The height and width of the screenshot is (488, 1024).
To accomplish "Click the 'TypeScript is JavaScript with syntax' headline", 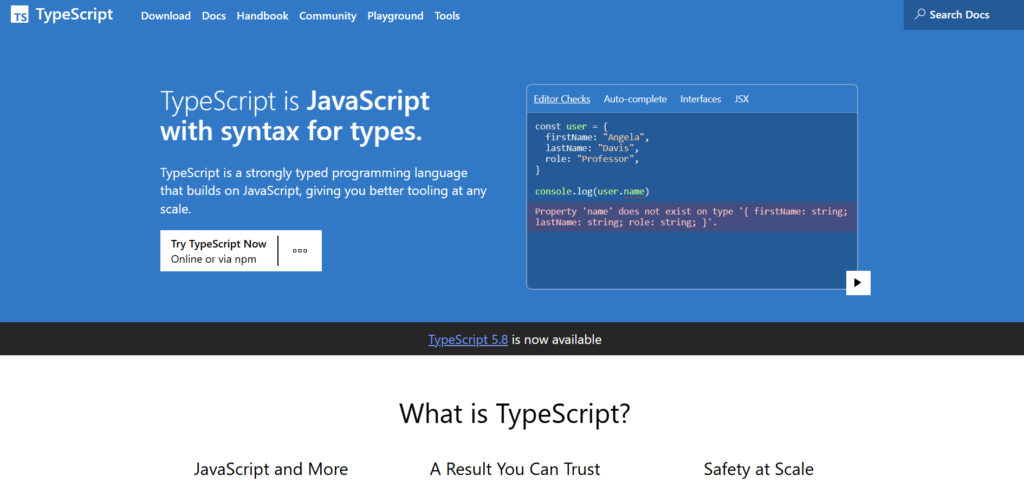I will [295, 116].
